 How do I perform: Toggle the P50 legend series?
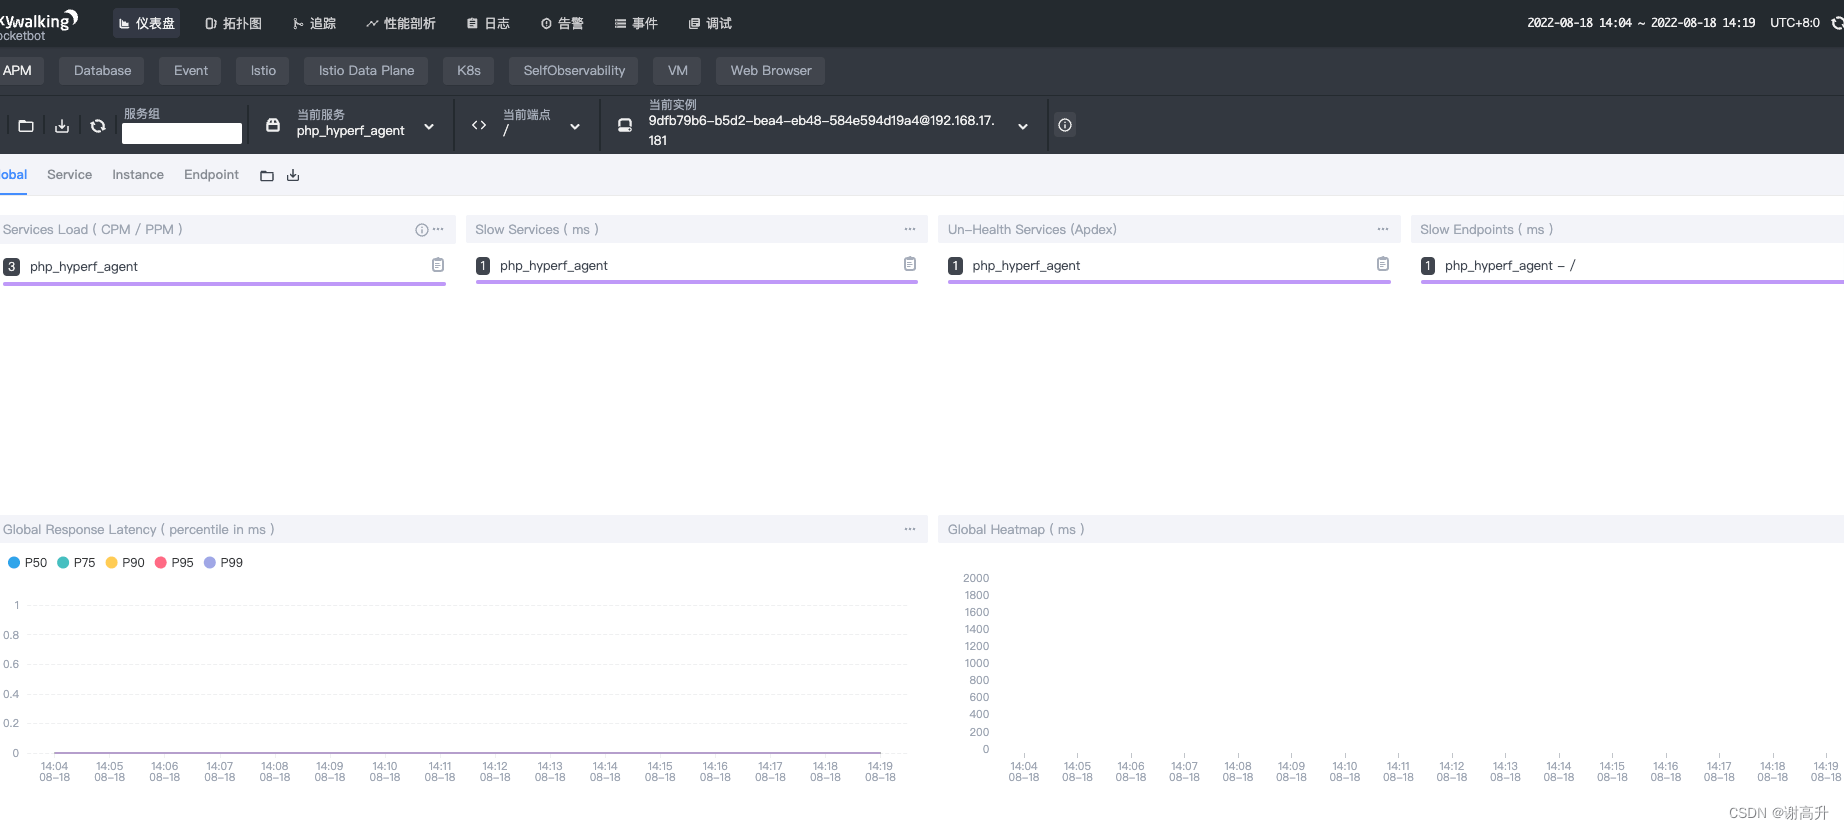(x=28, y=562)
